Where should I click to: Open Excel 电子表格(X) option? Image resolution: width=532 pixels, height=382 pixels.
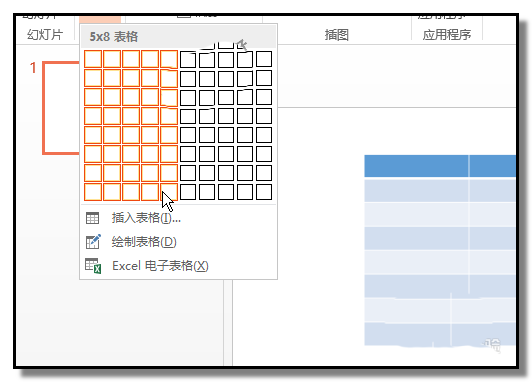click(x=160, y=266)
